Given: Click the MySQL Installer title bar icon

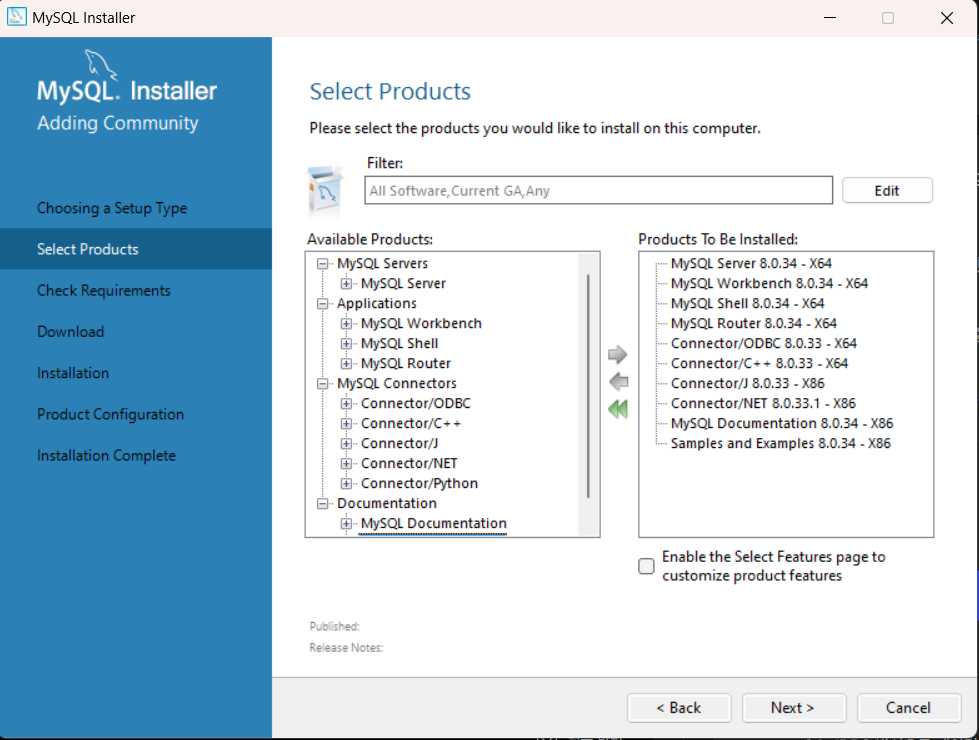Looking at the screenshot, I should pyautogui.click(x=16, y=17).
